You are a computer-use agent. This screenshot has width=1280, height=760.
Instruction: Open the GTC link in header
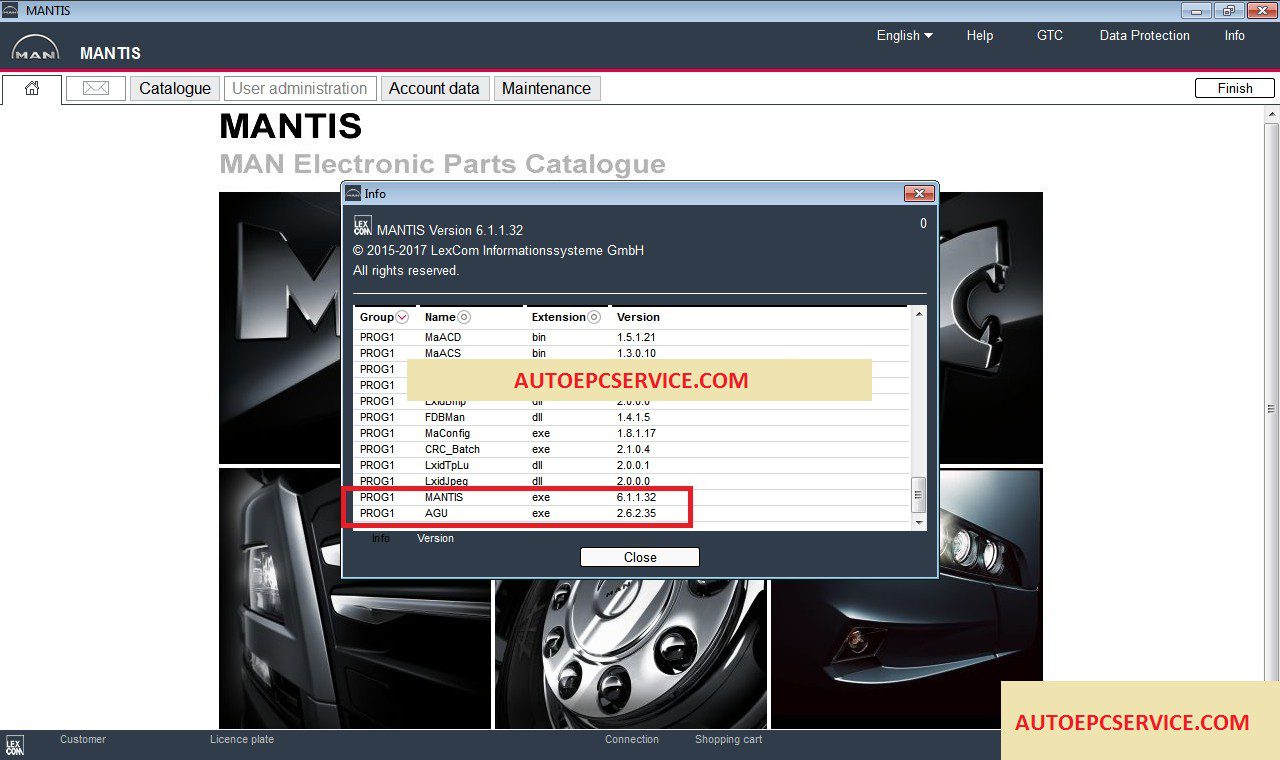(1050, 35)
